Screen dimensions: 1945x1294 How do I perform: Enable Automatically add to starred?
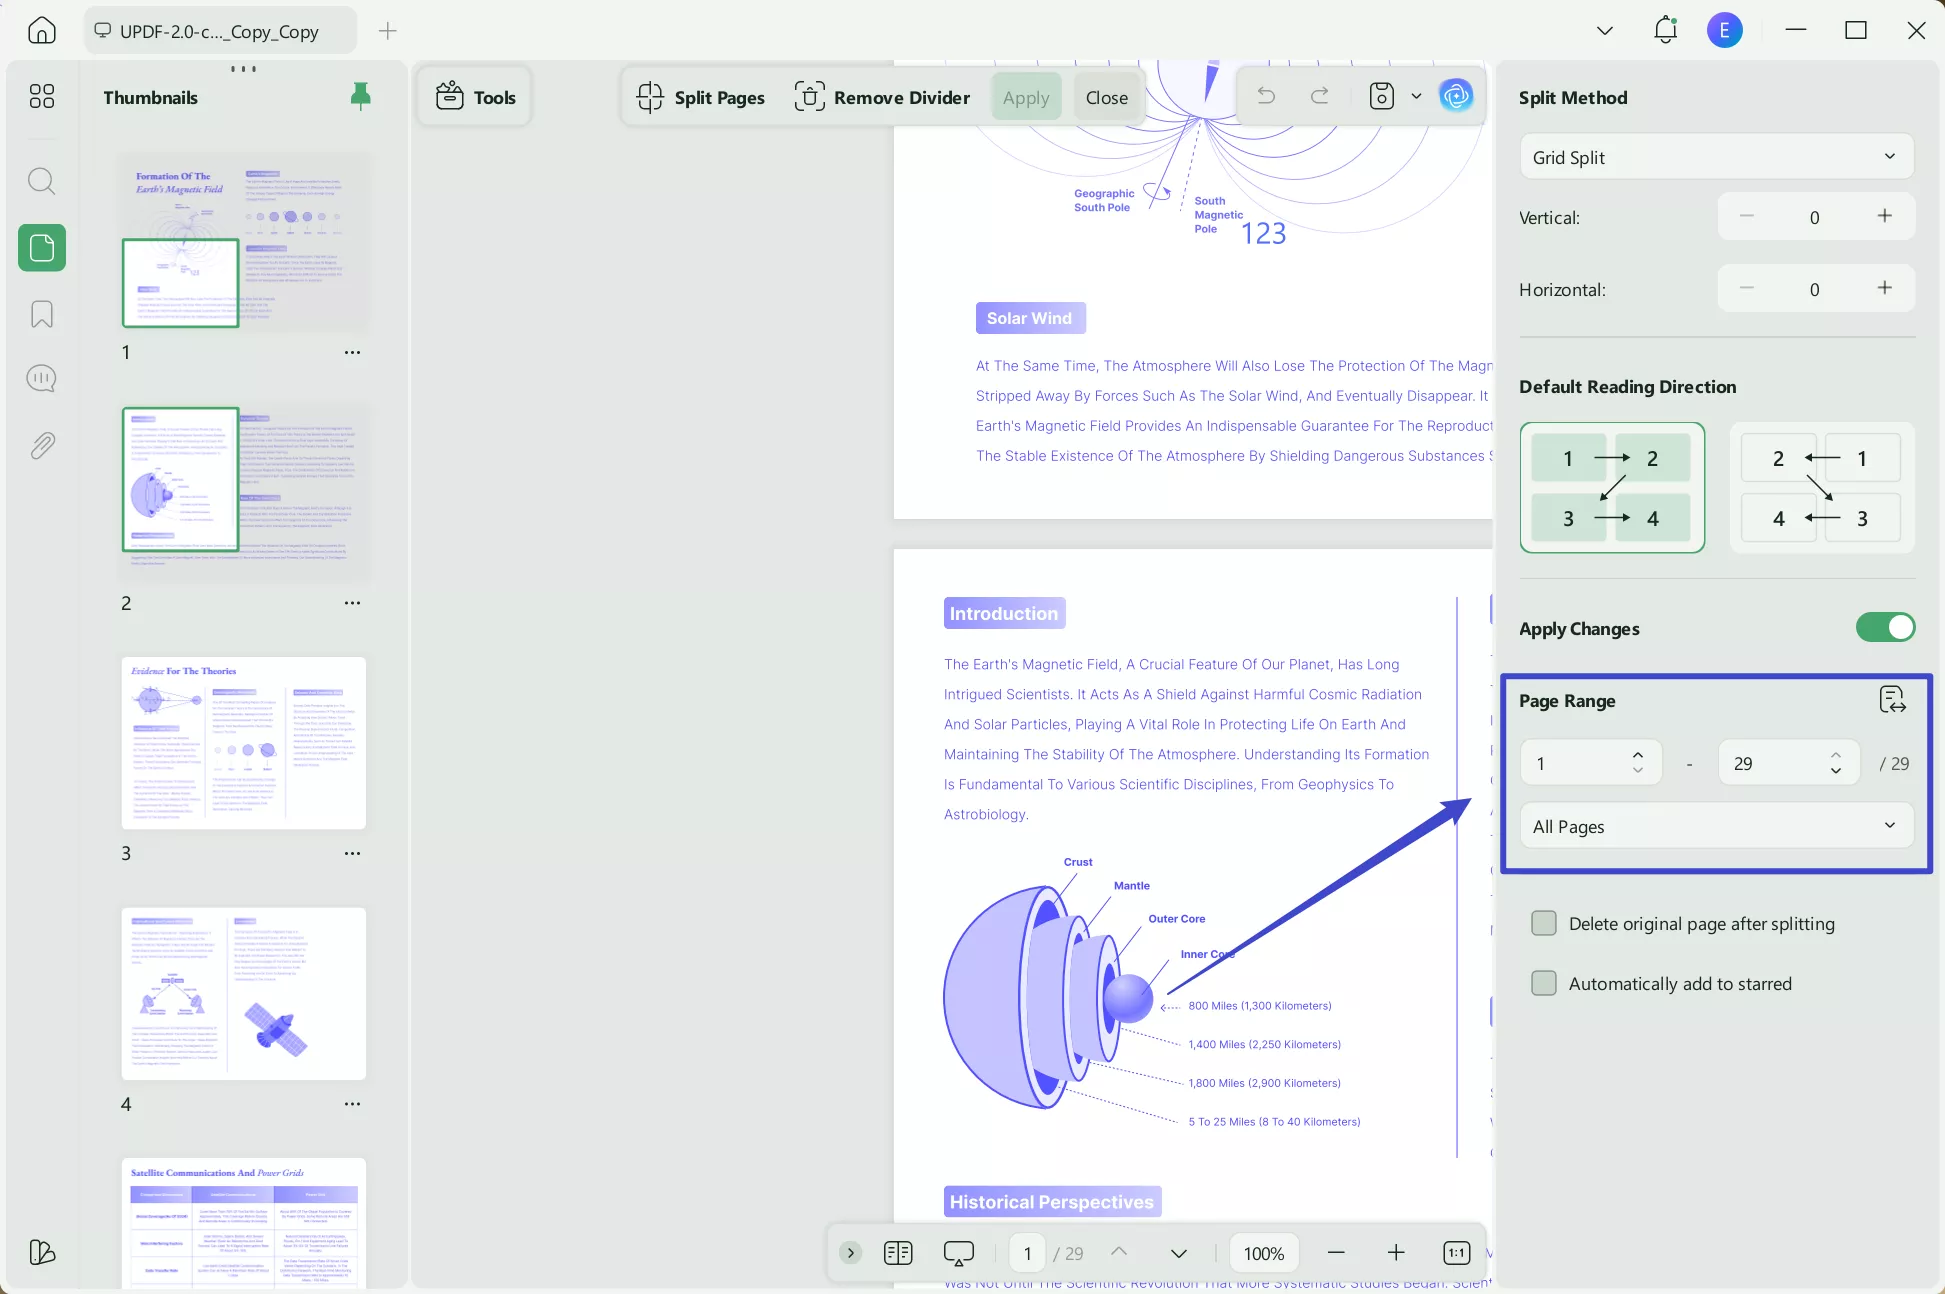pyautogui.click(x=1544, y=983)
